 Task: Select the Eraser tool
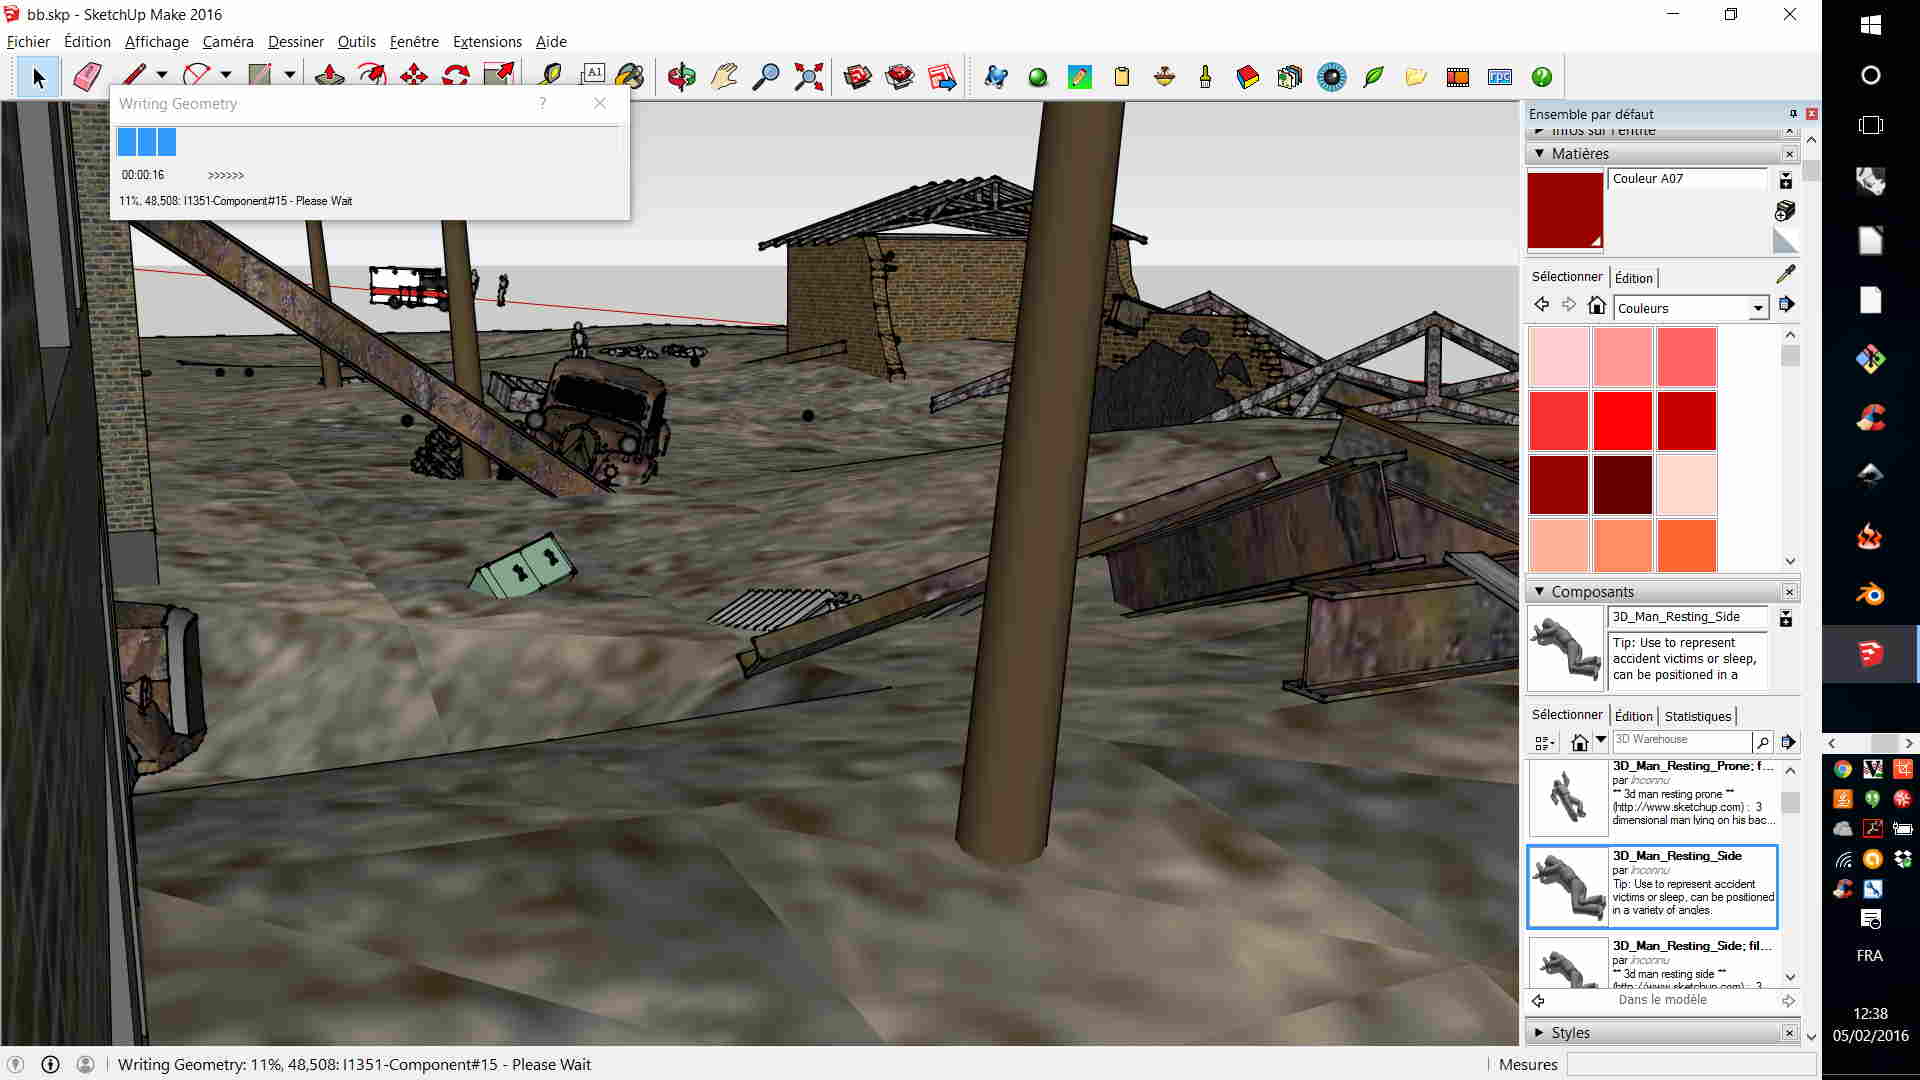coord(87,77)
